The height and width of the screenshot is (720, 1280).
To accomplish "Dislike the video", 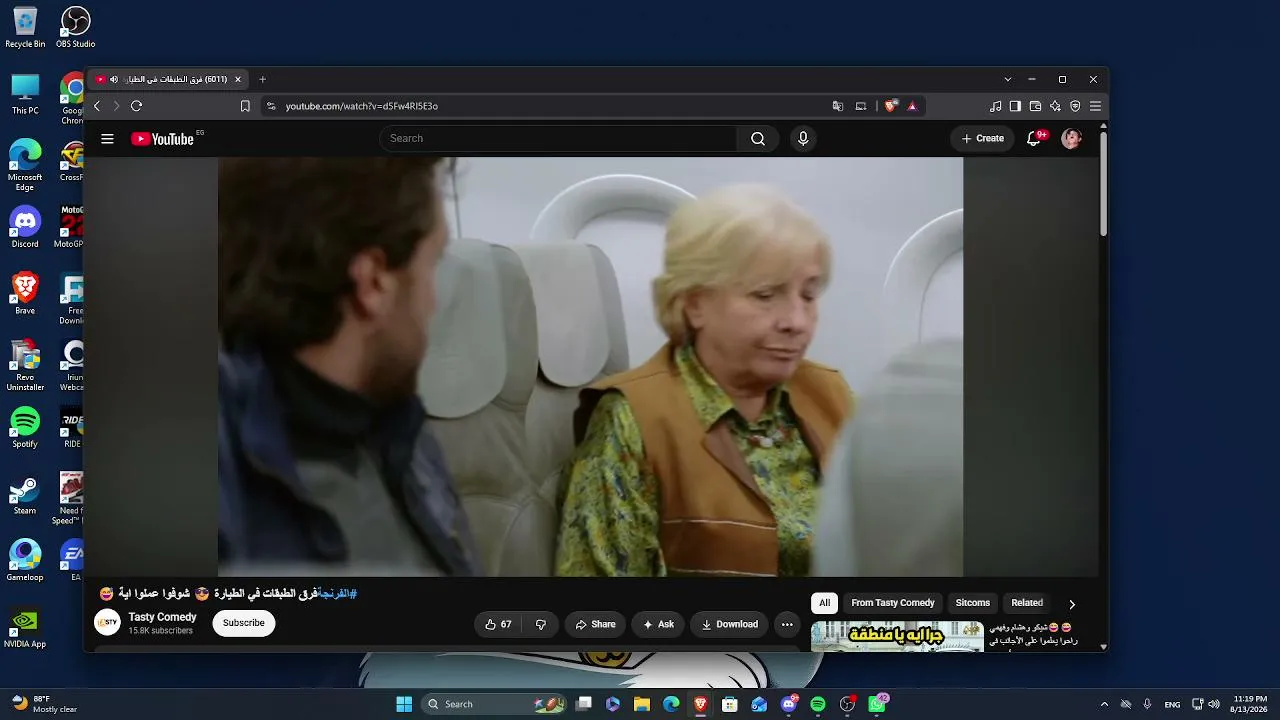I will tap(541, 624).
